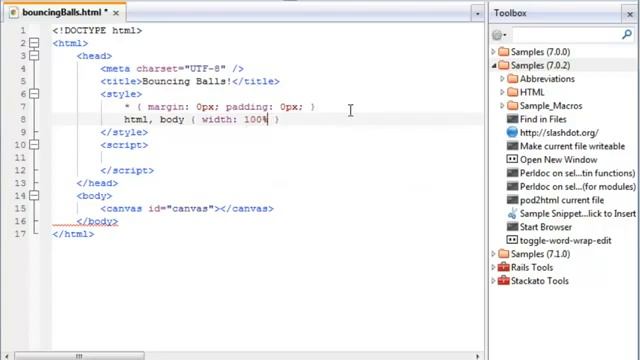Select the toggle-word-wrap-edit entry

click(x=565, y=240)
